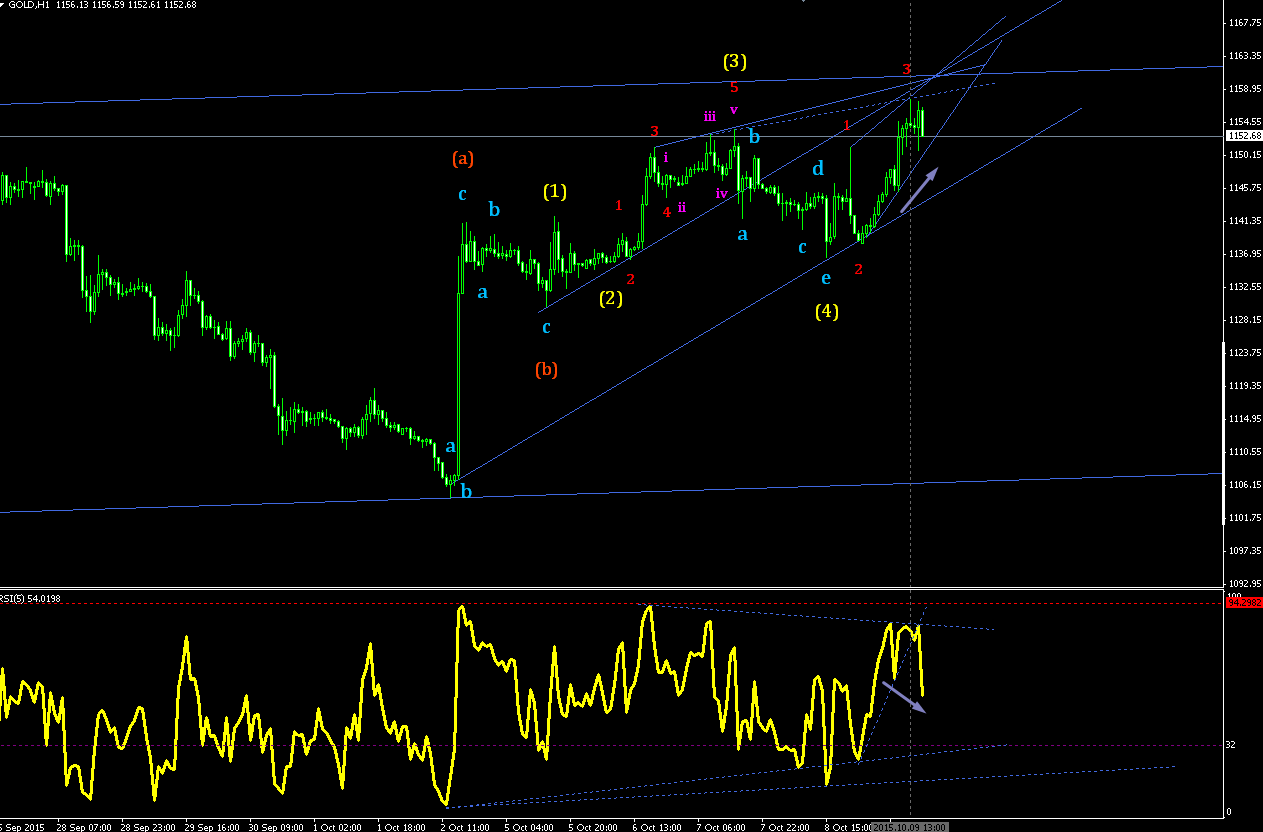
Task: Select the upward arrow object on price chart
Action: click(919, 190)
